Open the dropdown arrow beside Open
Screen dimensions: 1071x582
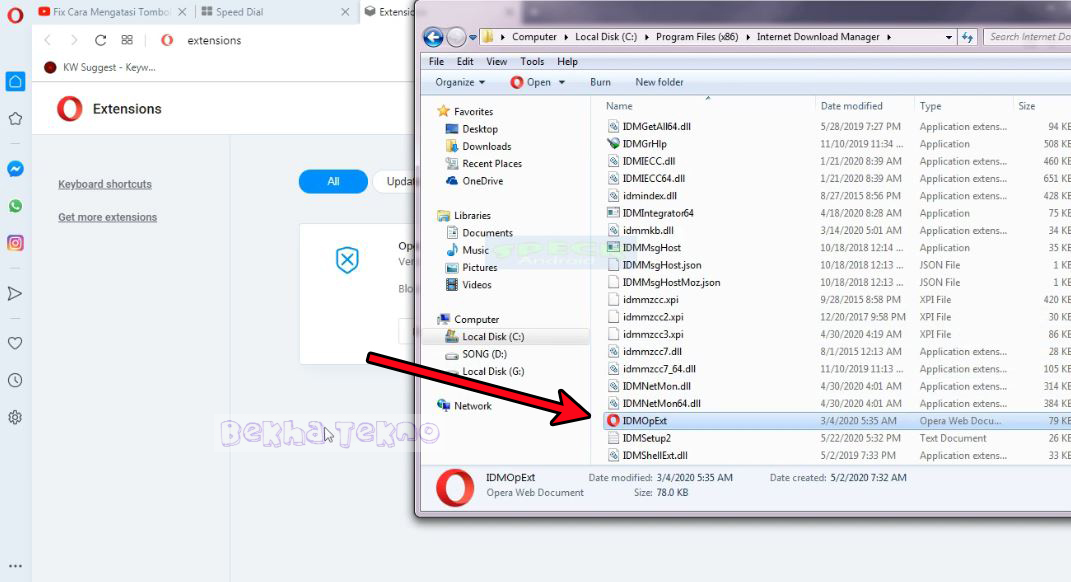click(x=562, y=82)
